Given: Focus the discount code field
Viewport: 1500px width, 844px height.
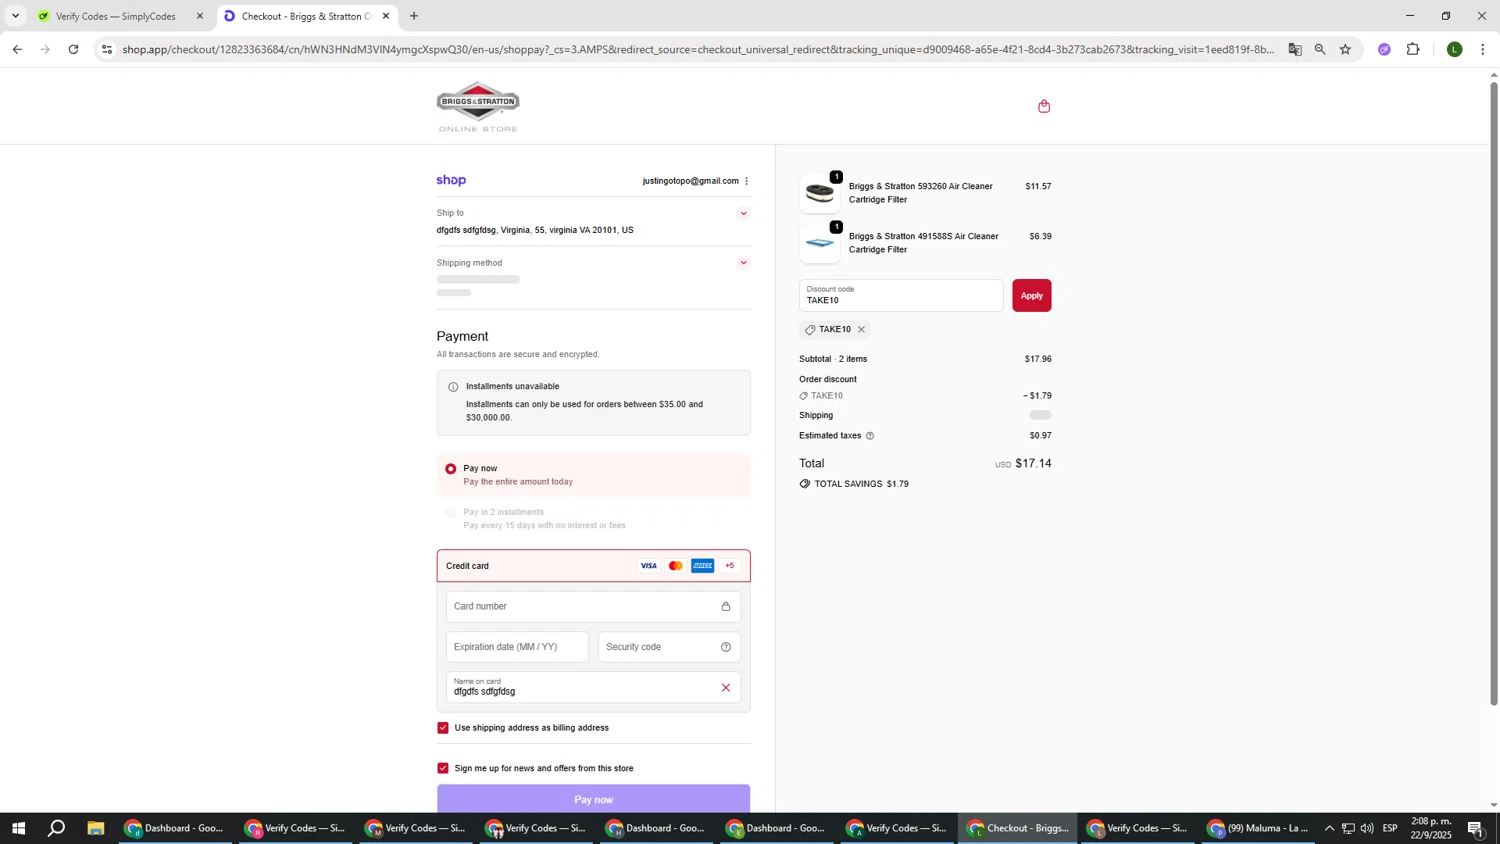Looking at the screenshot, I should 901,295.
